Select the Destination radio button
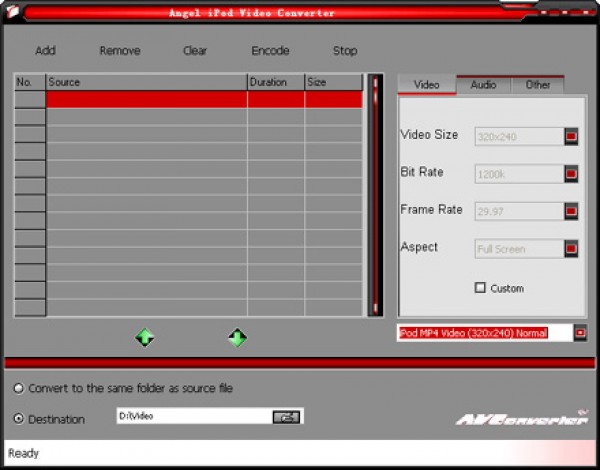Viewport: 600px width, 470px height. coord(18,419)
